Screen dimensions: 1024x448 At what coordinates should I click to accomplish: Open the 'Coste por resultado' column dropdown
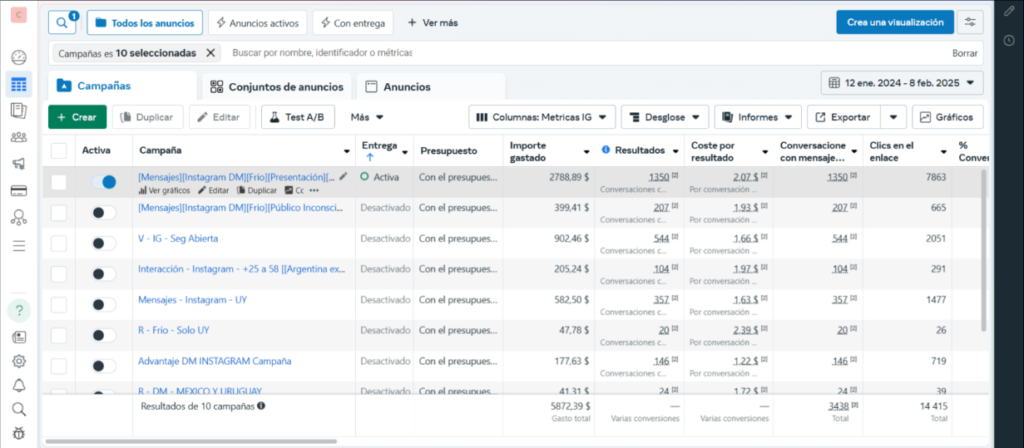[x=765, y=152]
